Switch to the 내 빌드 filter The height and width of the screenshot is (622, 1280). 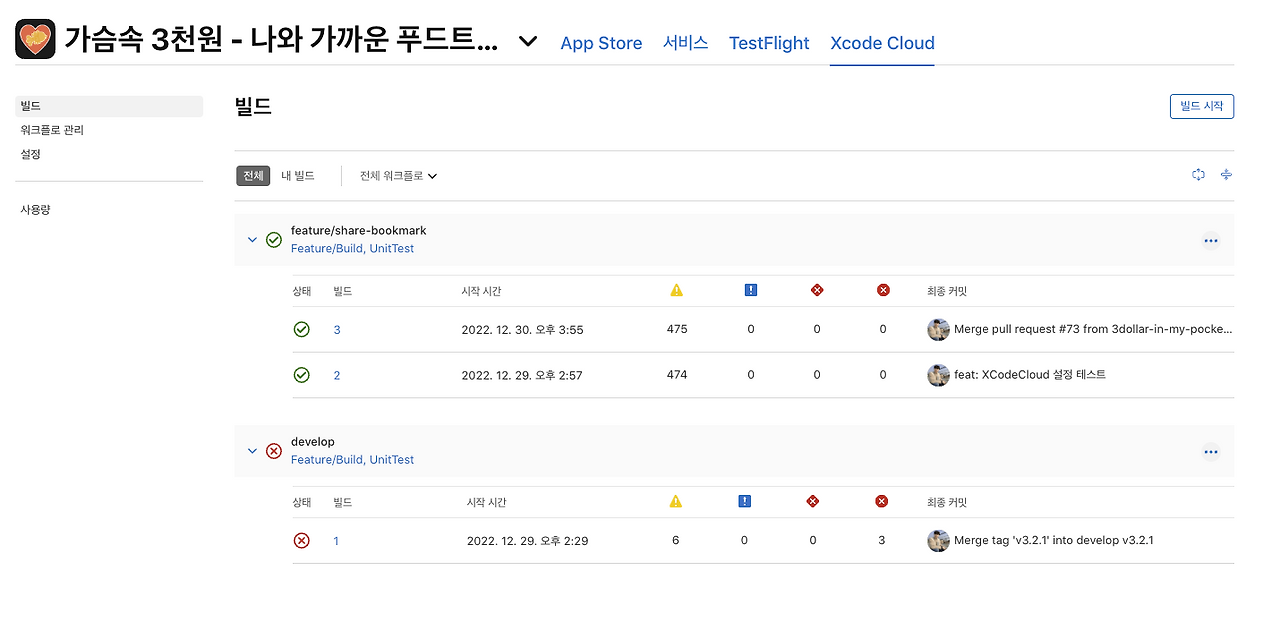click(298, 176)
